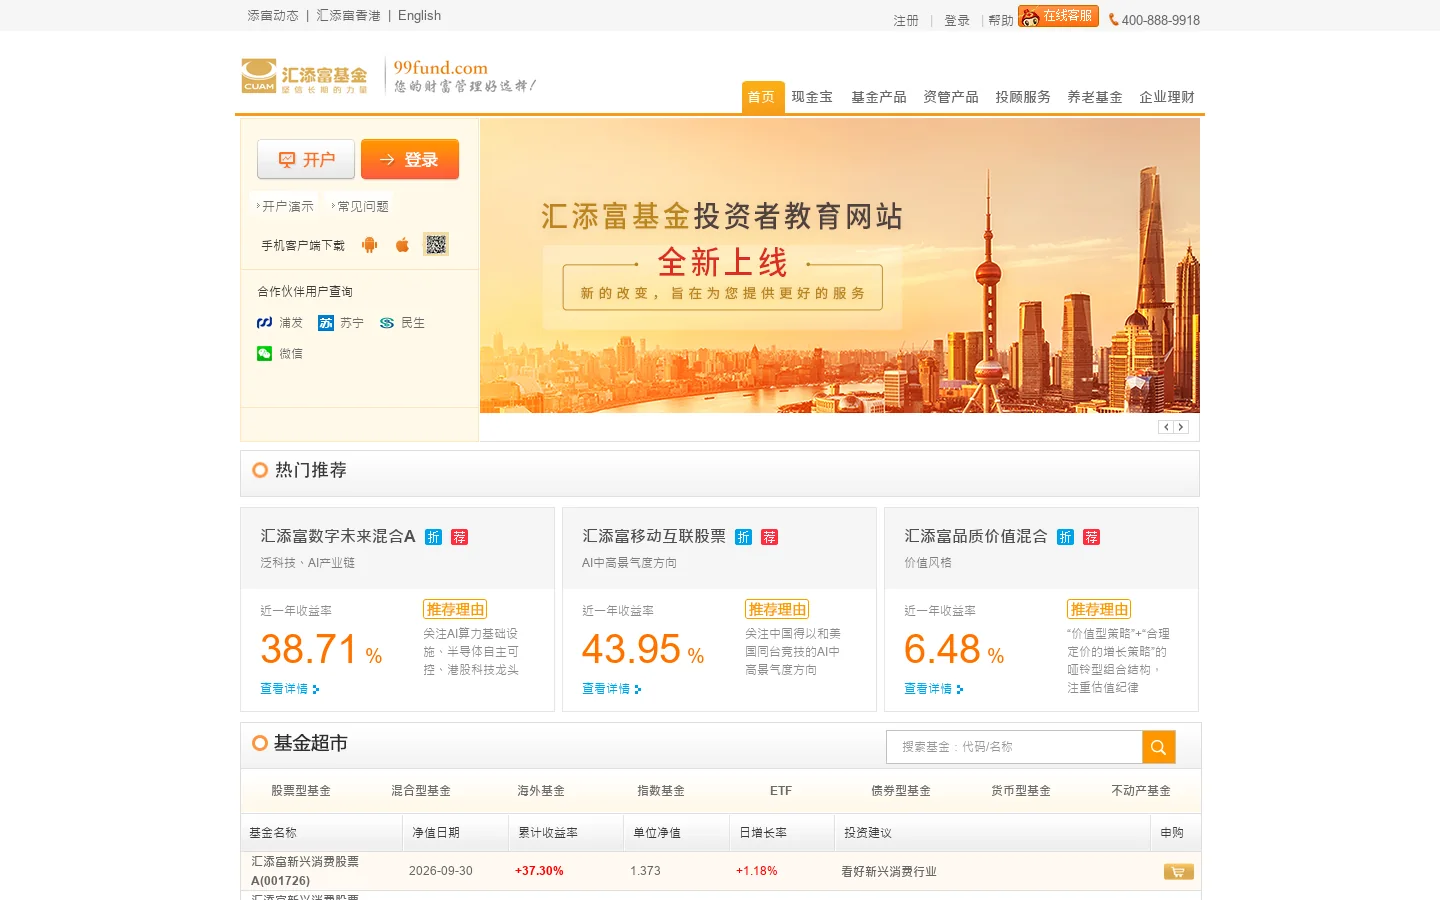Switch to the 混合型基金 tab
This screenshot has height=900, width=1440.
(421, 791)
